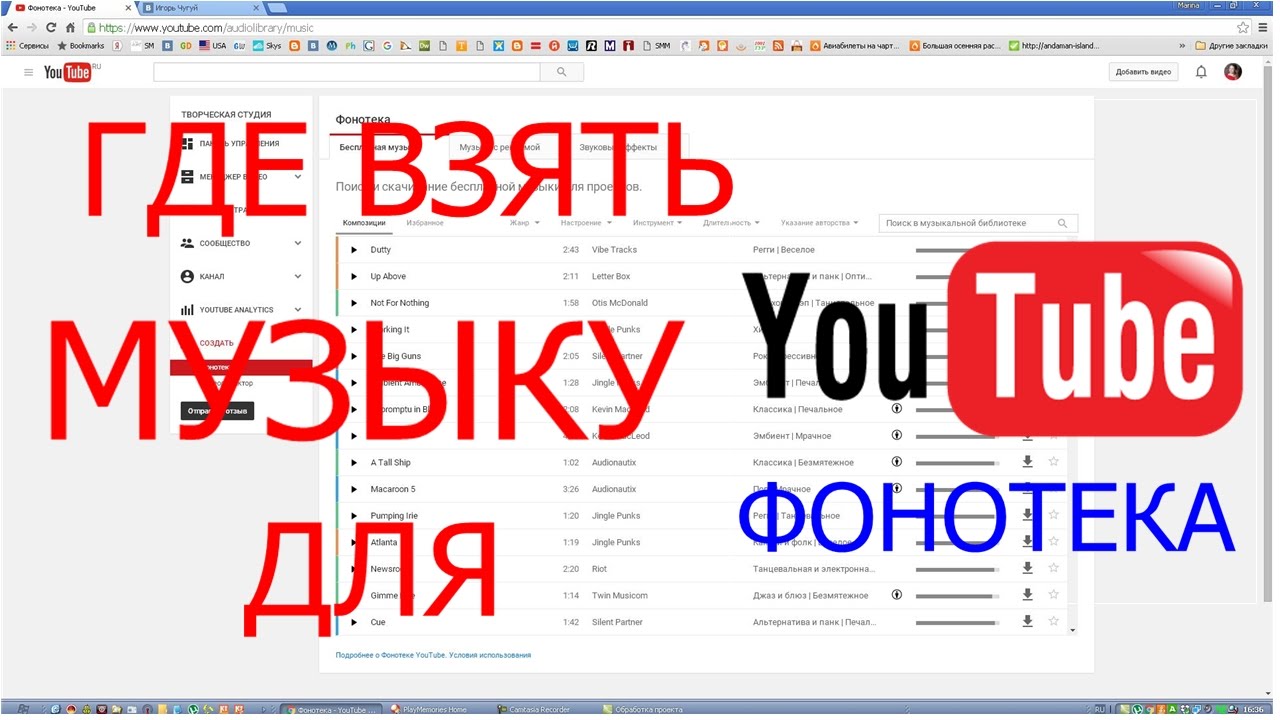Open the notifications bell
The image size is (1280, 720).
coord(1202,72)
